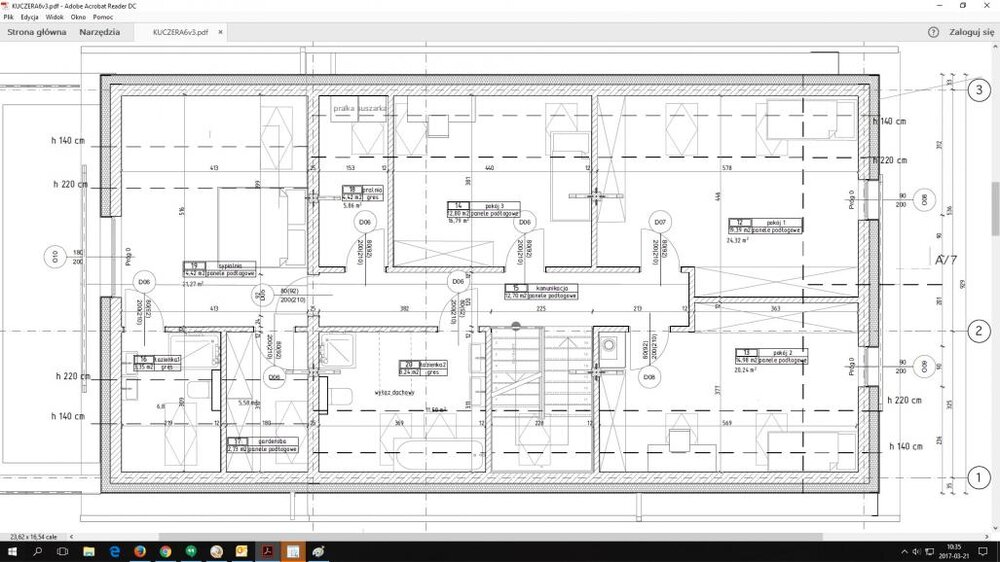Viewport: 1000px width, 562px height.
Task: Open the Widok menu
Action: (x=54, y=18)
